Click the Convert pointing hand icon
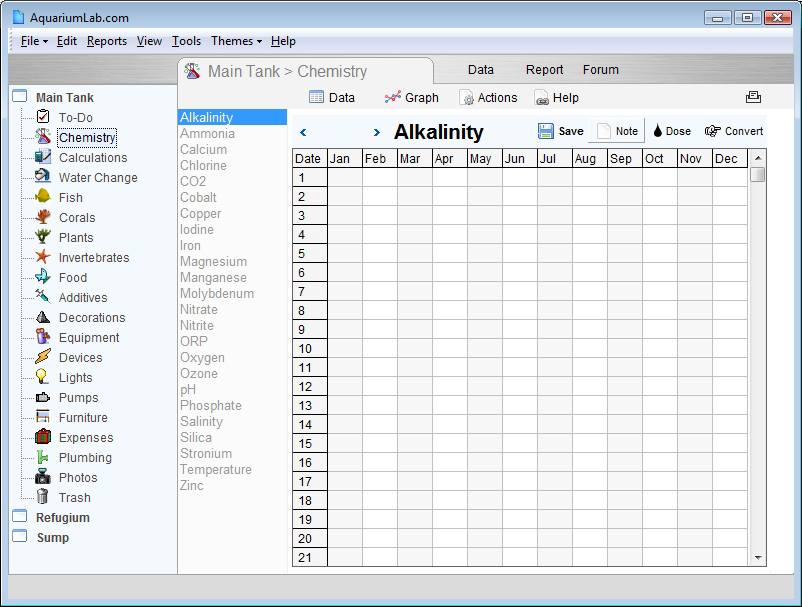The height and width of the screenshot is (607, 802). 712,131
